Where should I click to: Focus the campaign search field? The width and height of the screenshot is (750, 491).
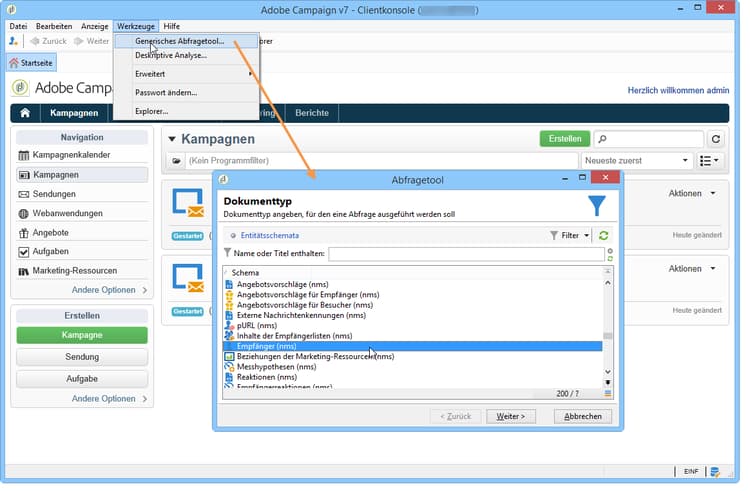pos(649,139)
